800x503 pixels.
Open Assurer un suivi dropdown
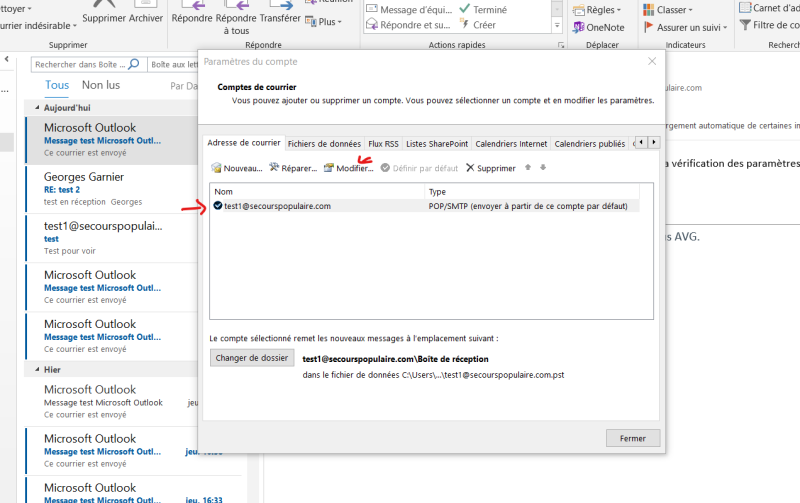point(685,28)
